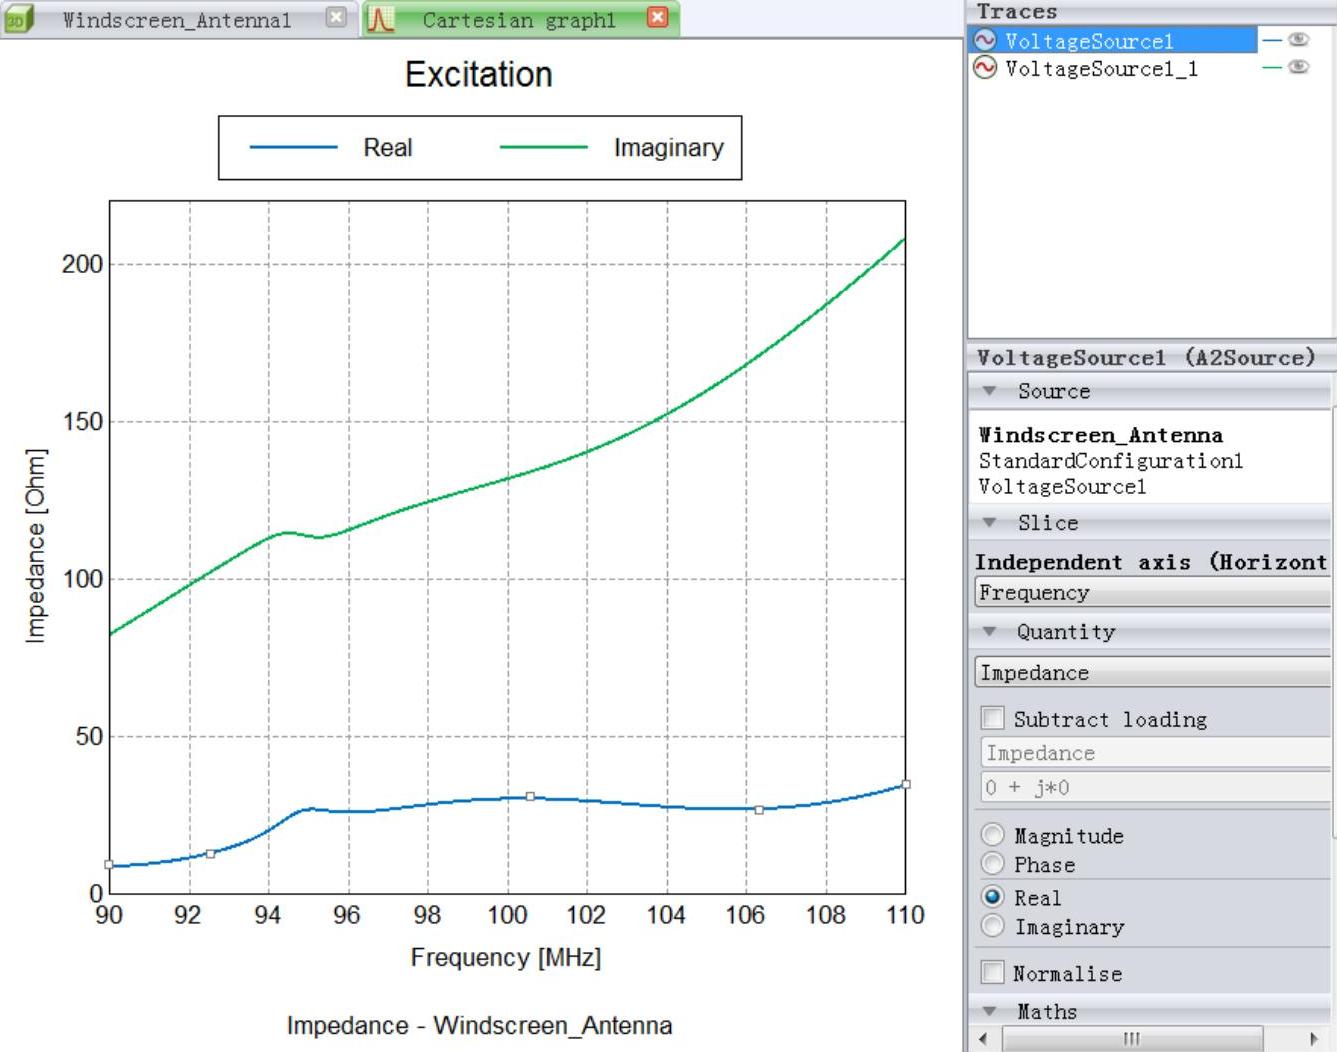The width and height of the screenshot is (1337, 1052).
Task: Click the 3D view icon on Windscreen_Antenna1 tab
Action: click(x=18, y=19)
